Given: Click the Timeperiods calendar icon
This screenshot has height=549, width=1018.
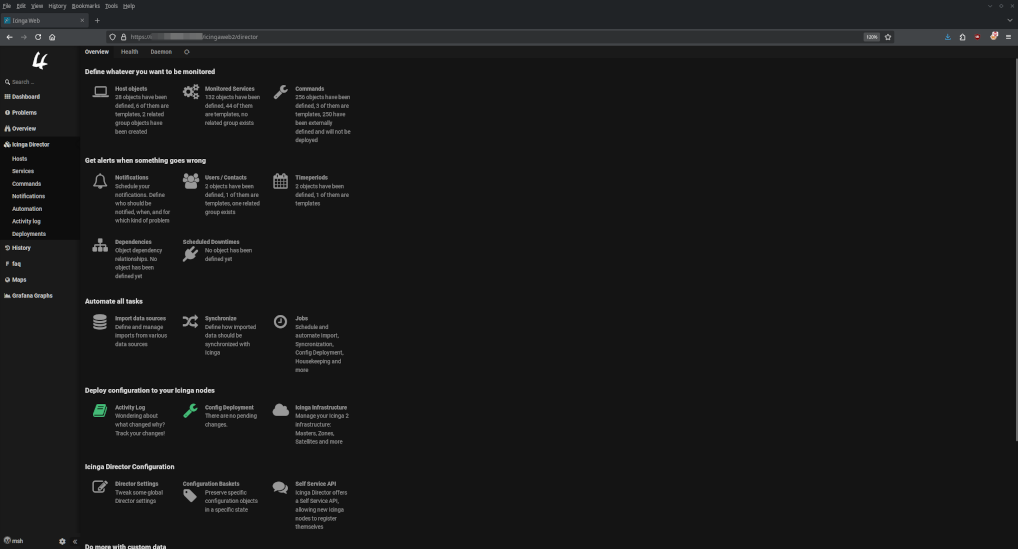Looking at the screenshot, I should click(281, 181).
